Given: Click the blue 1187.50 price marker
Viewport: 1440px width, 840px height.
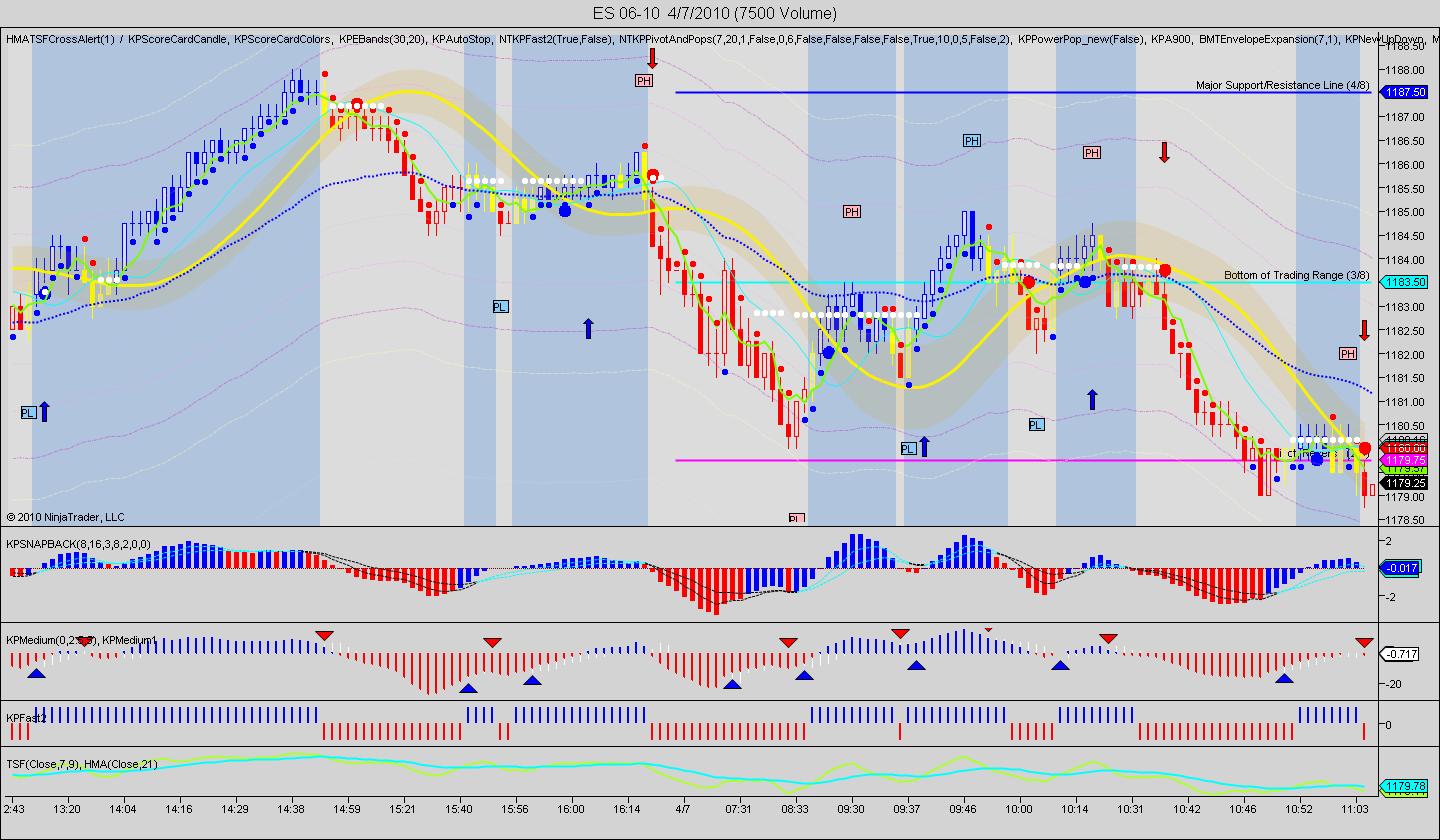Looking at the screenshot, I should click(1404, 92).
